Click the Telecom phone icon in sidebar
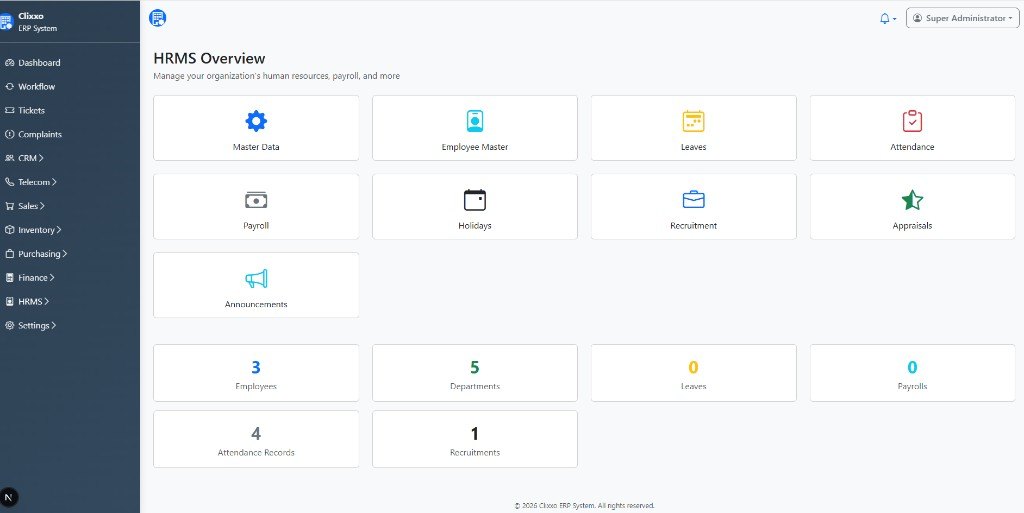The image size is (1024, 513). pyautogui.click(x=9, y=182)
